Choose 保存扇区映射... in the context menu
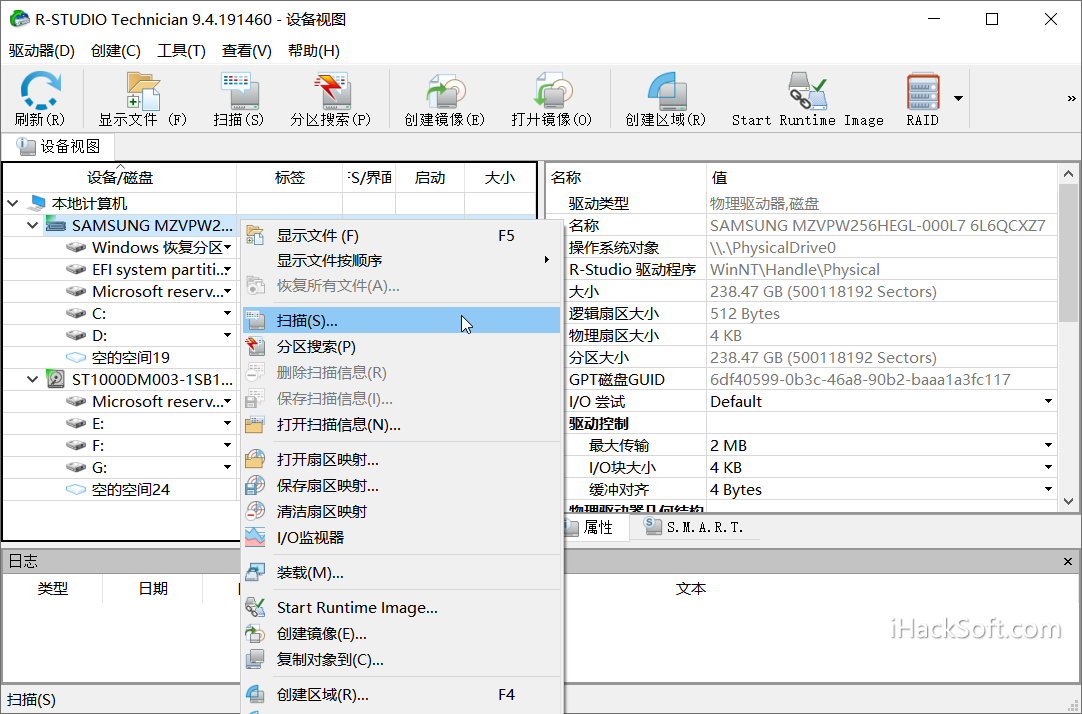 401,486
